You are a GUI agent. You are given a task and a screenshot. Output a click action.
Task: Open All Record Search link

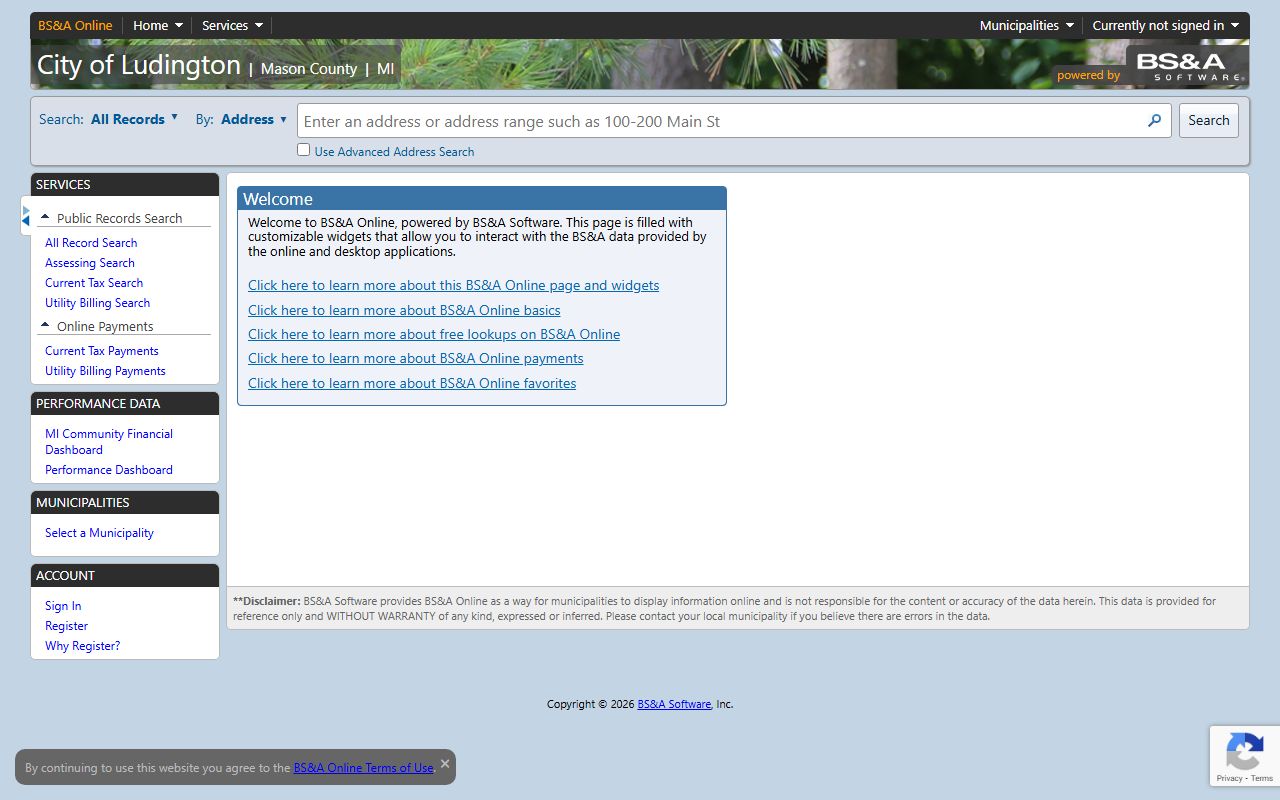tap(91, 243)
